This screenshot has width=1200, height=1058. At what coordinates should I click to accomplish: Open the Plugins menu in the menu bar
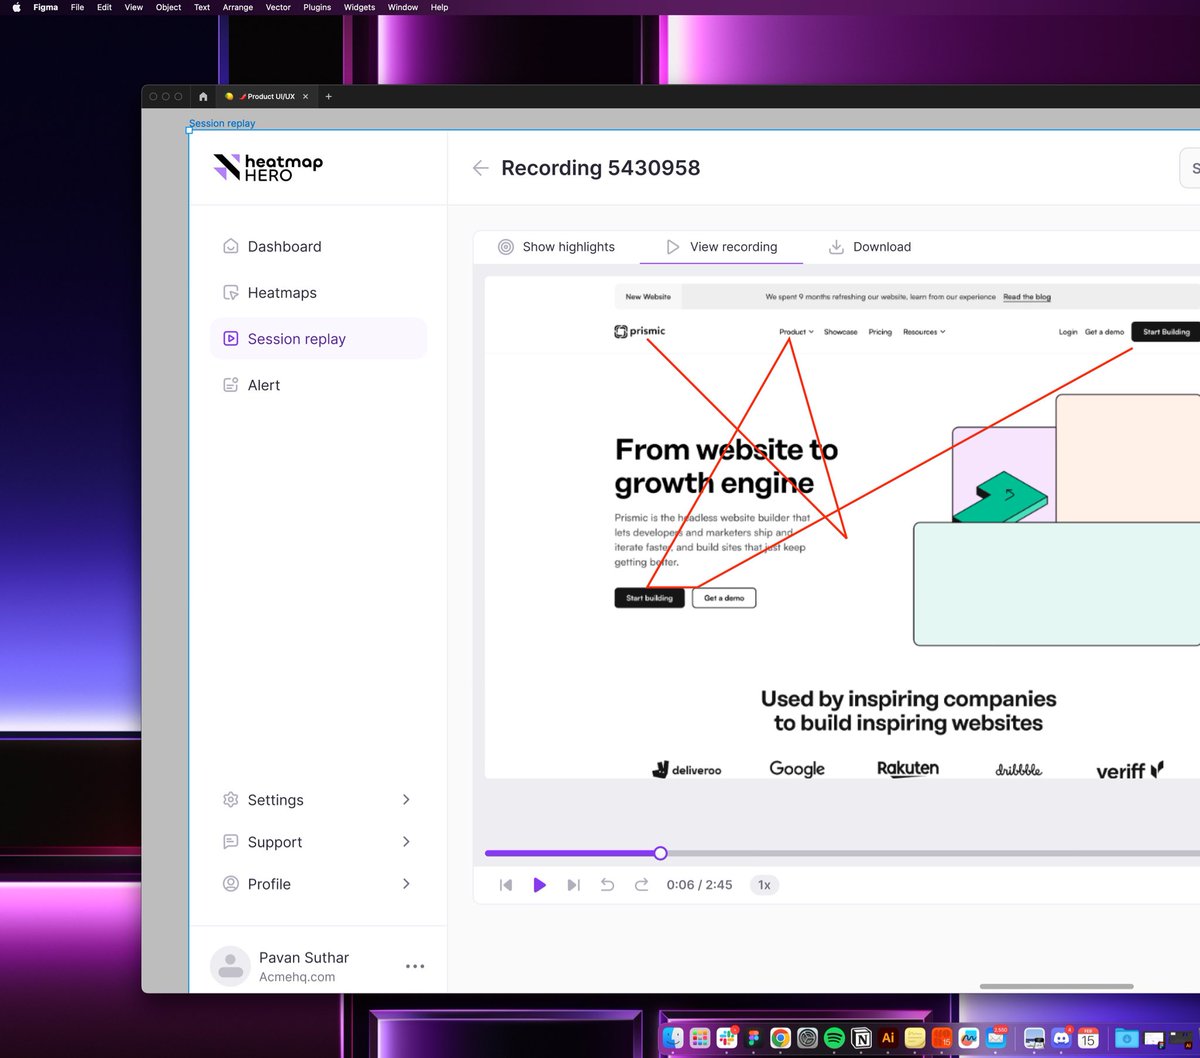pos(317,7)
